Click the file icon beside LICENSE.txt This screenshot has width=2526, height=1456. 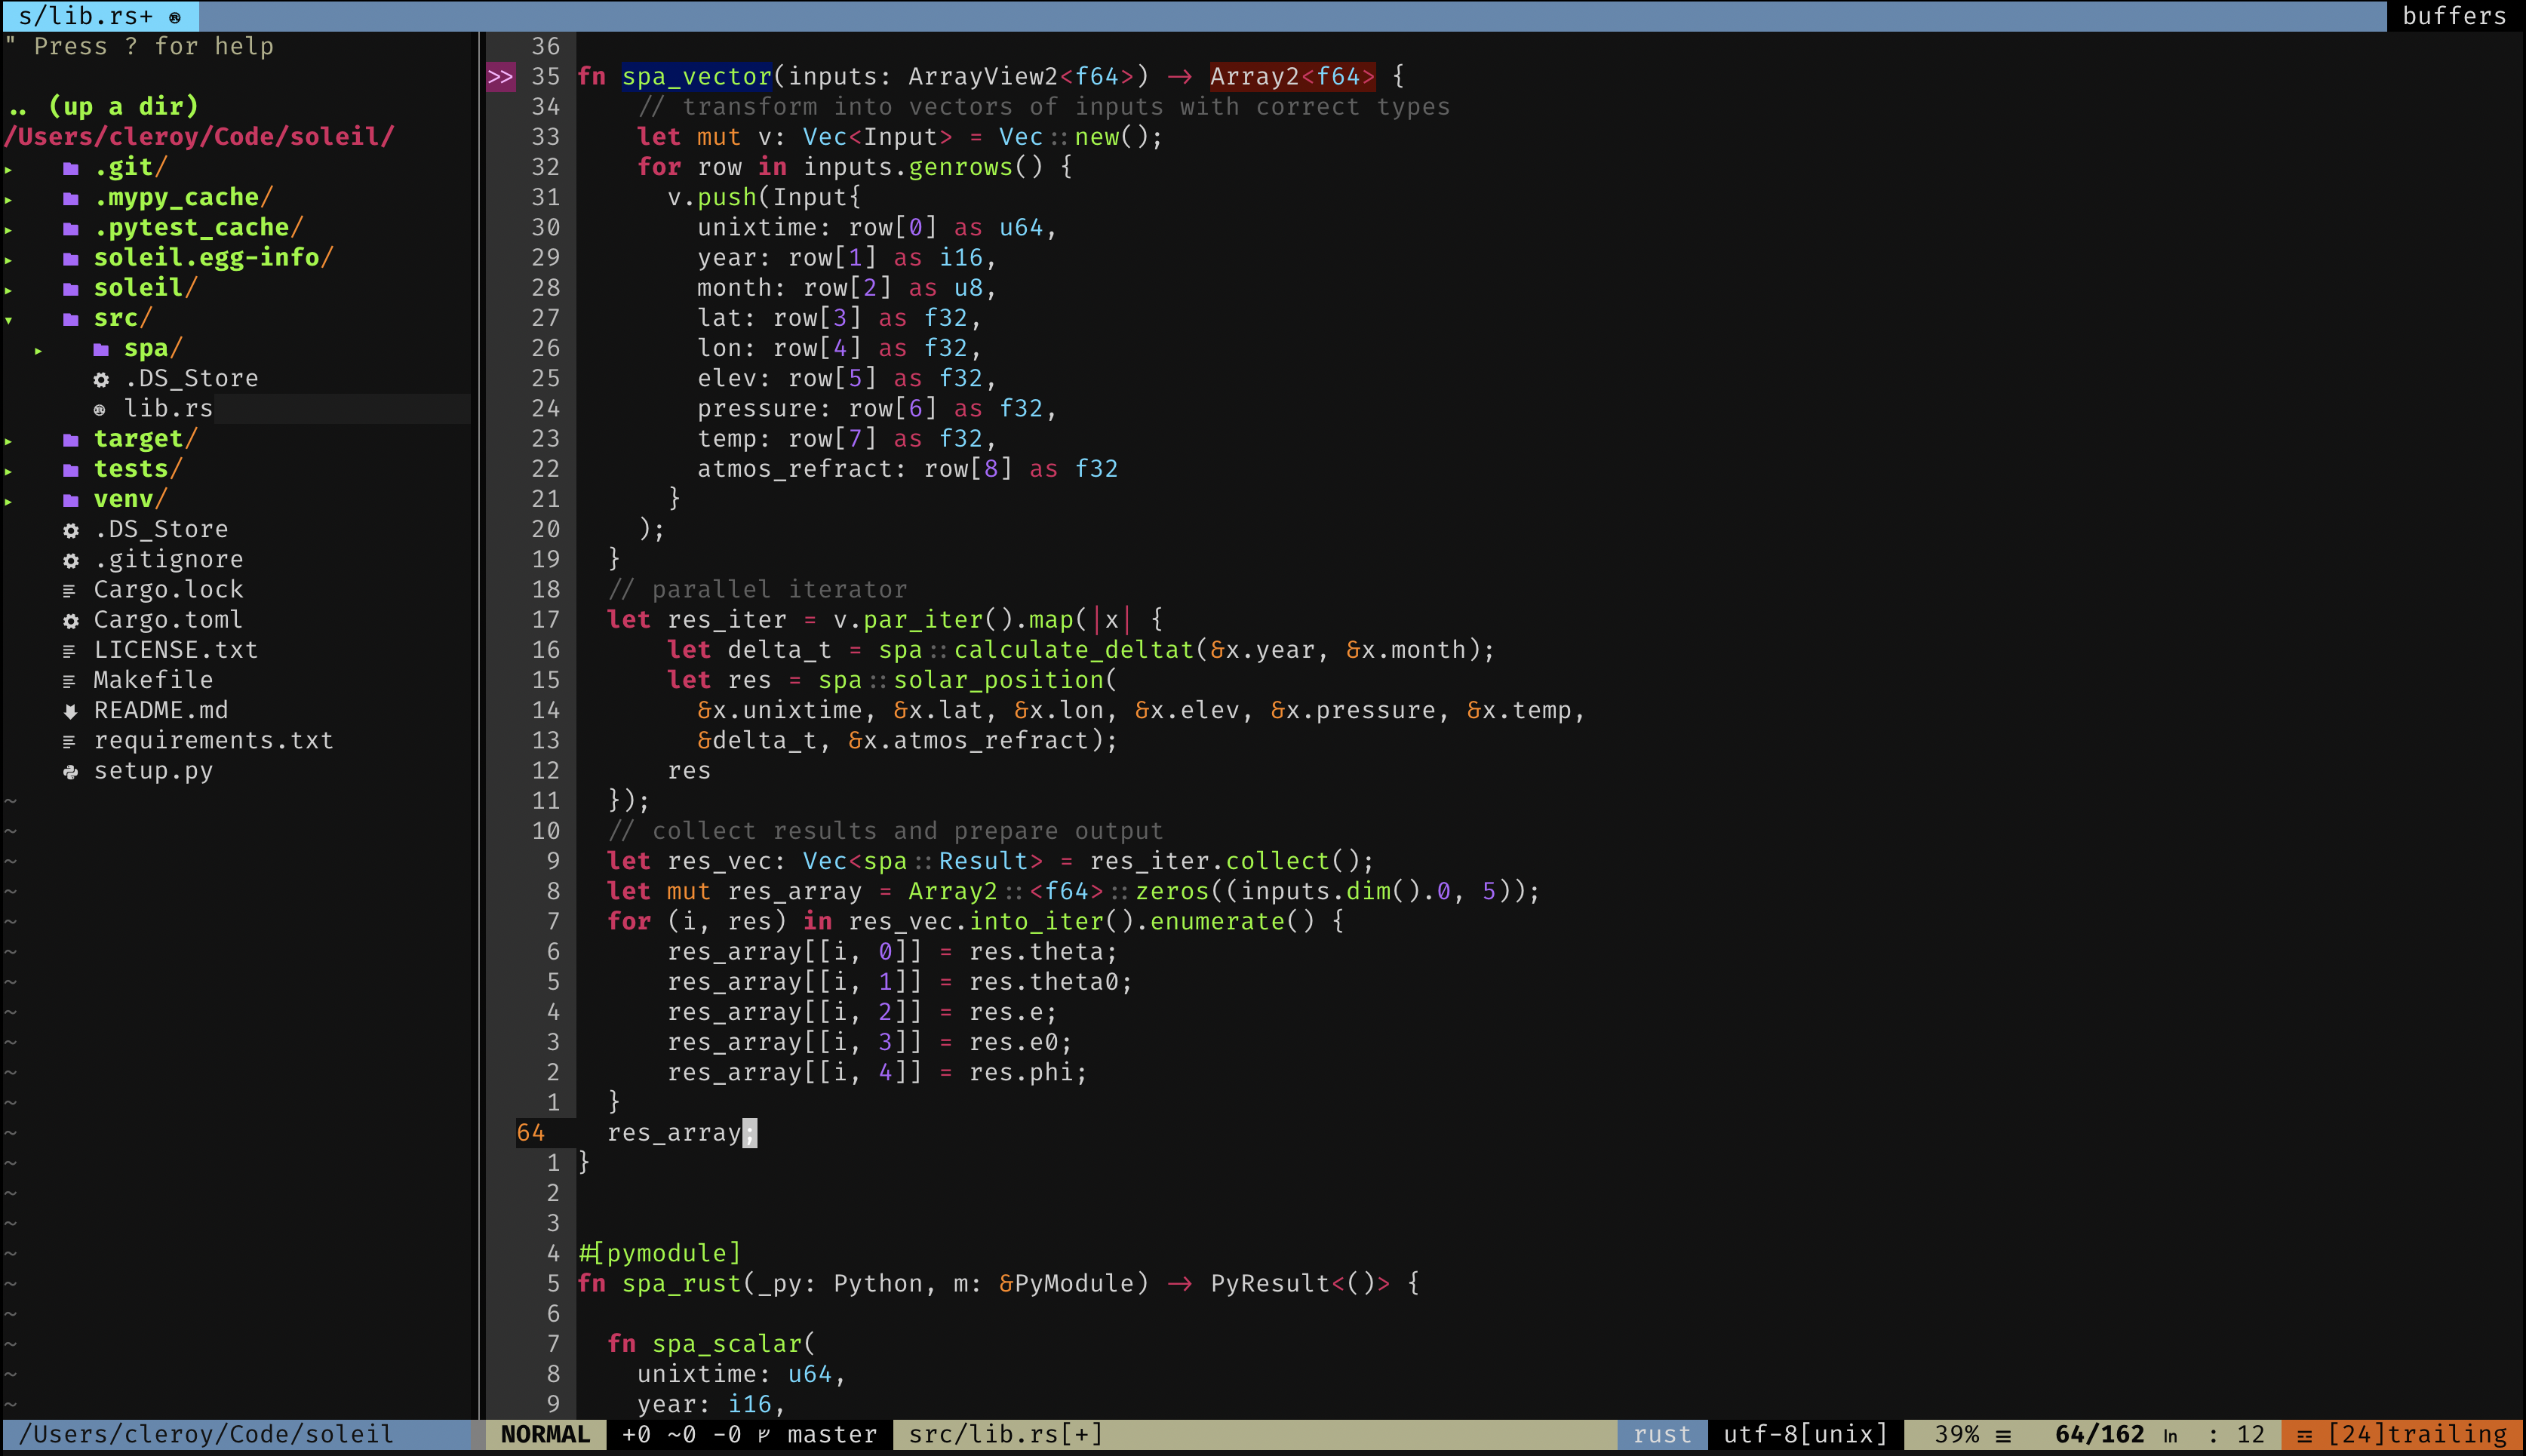point(69,651)
